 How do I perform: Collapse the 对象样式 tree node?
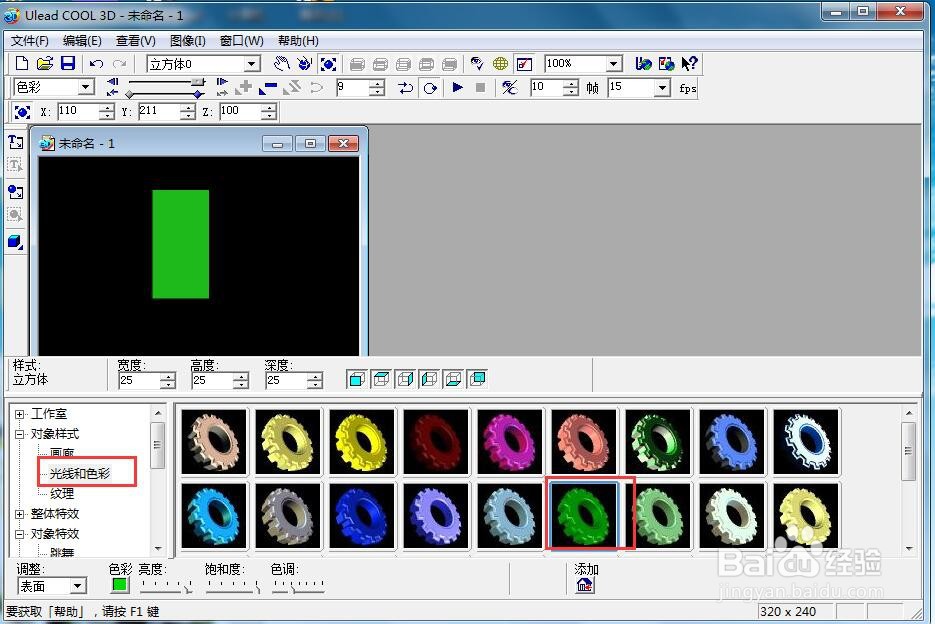tap(20, 434)
